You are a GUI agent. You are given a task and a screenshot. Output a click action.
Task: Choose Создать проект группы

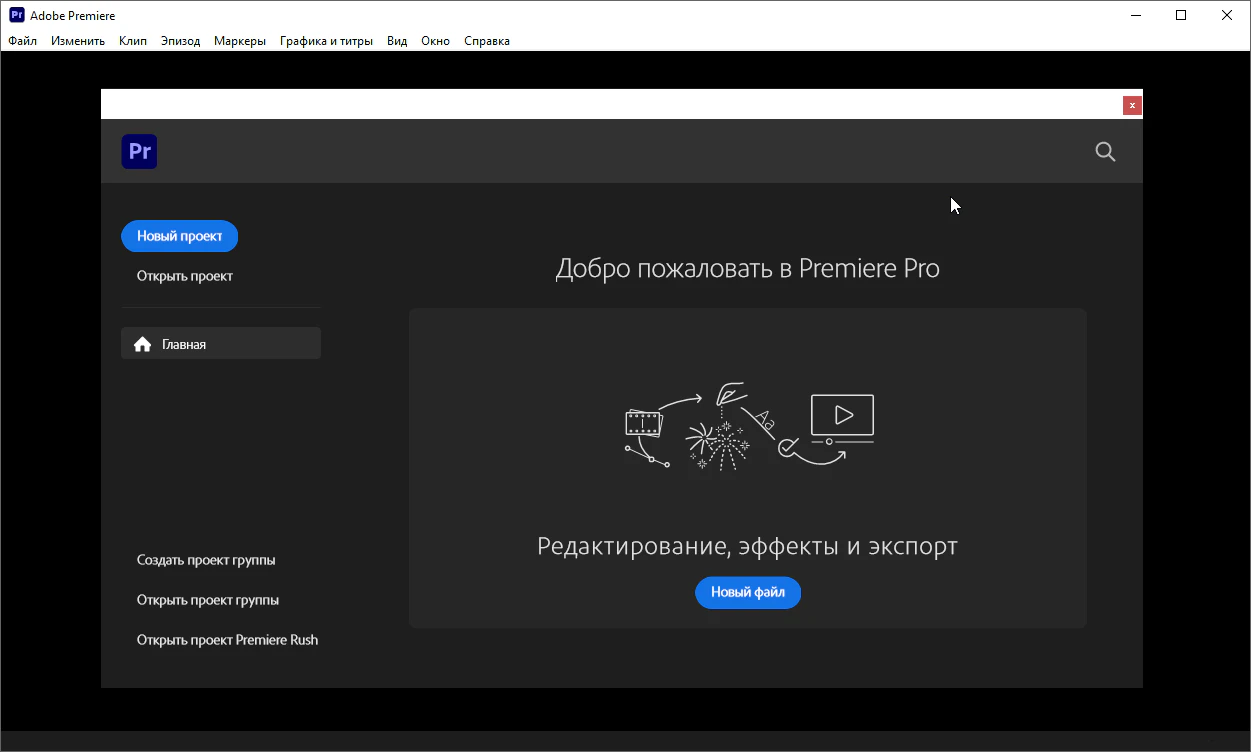pyautogui.click(x=206, y=560)
